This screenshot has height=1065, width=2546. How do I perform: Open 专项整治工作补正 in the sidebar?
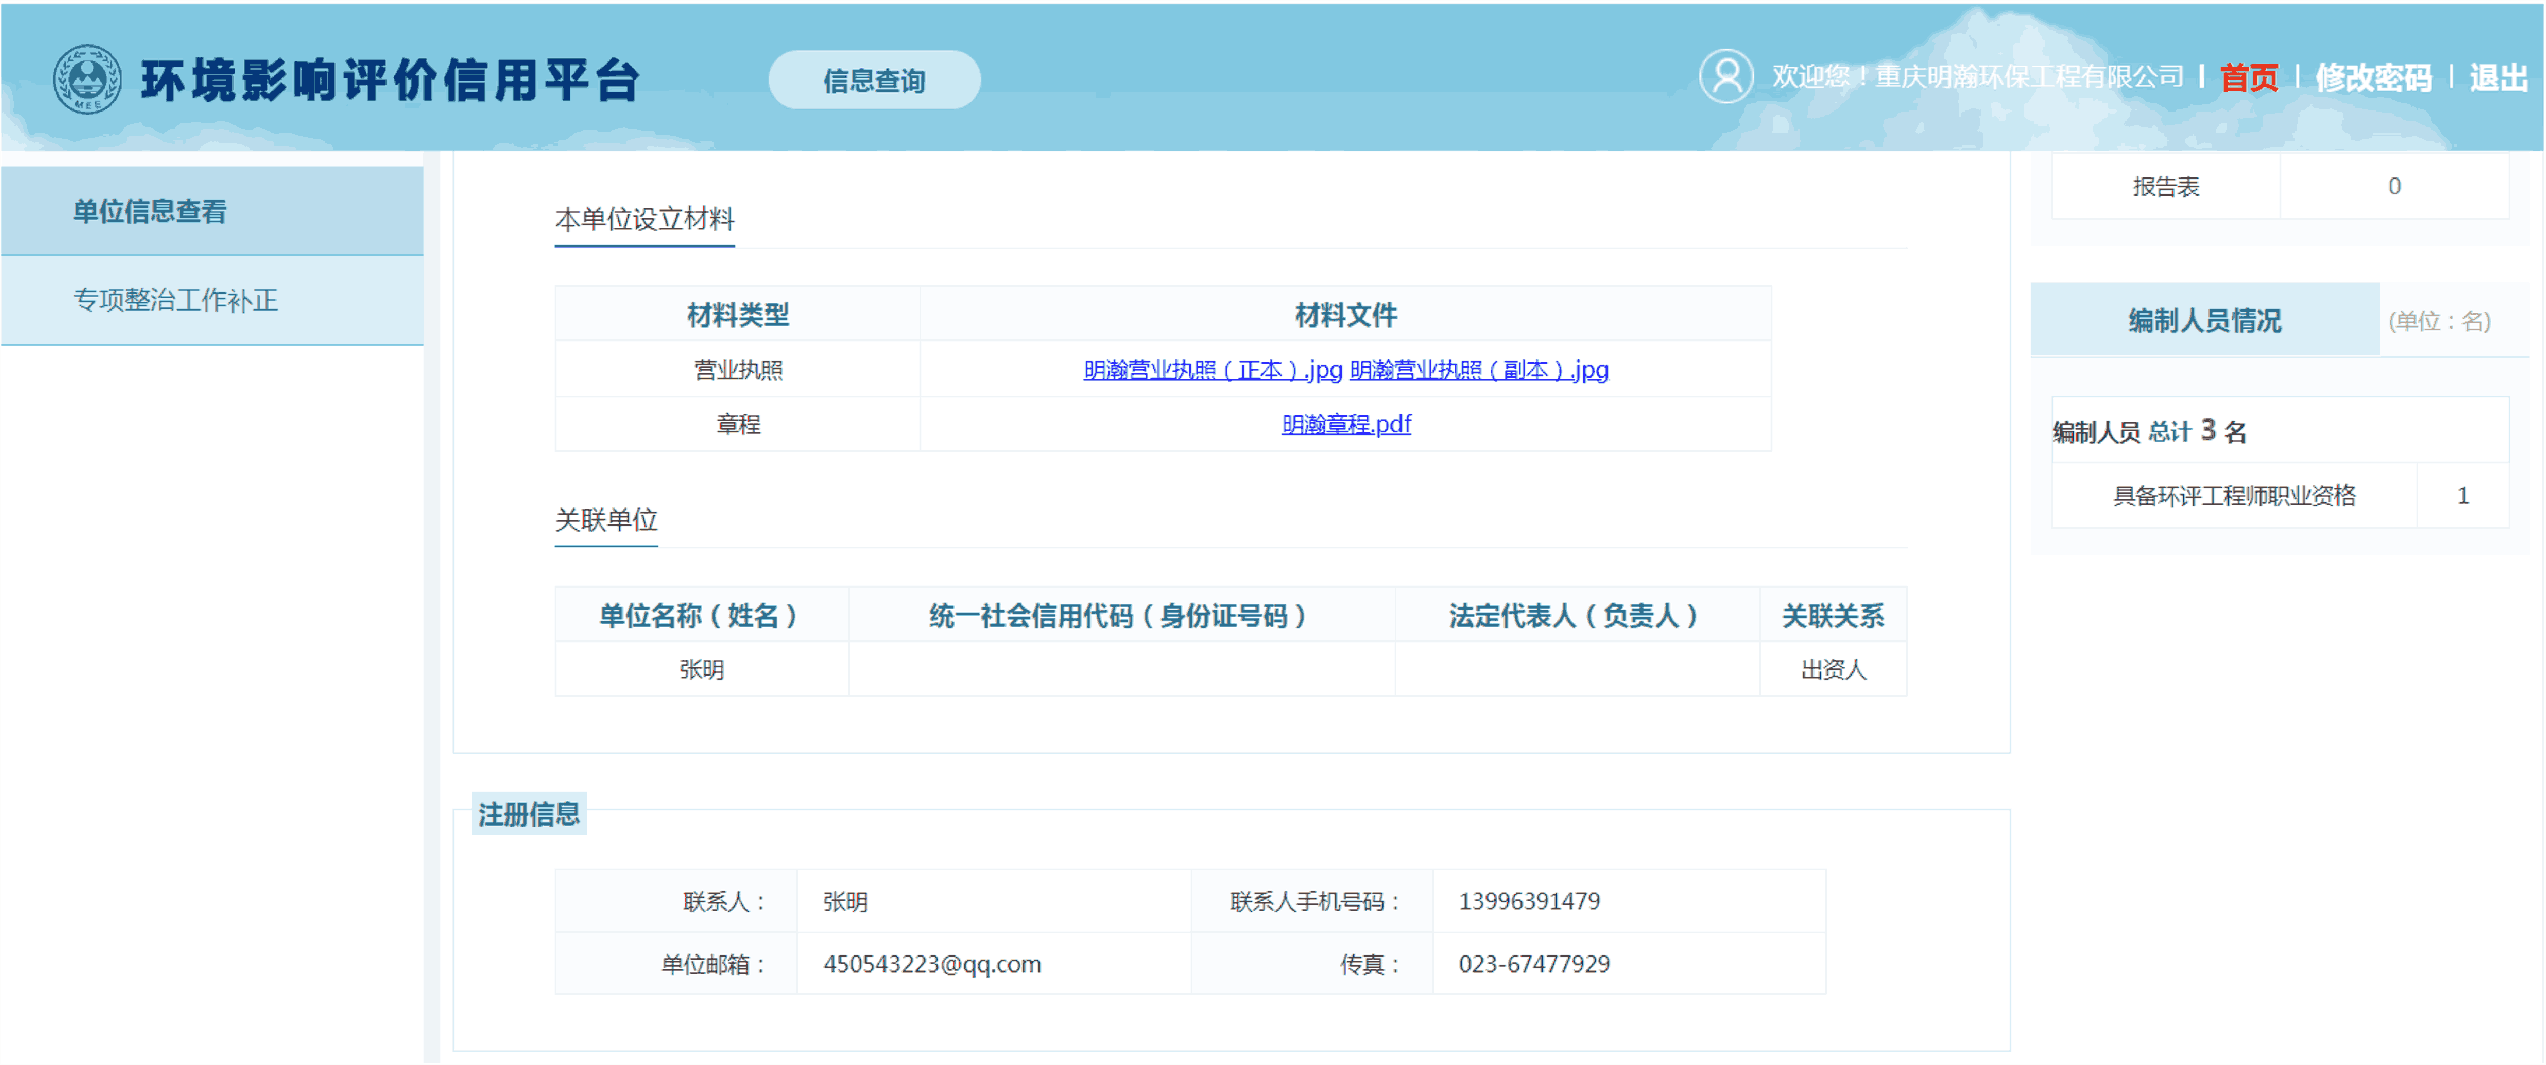point(175,300)
